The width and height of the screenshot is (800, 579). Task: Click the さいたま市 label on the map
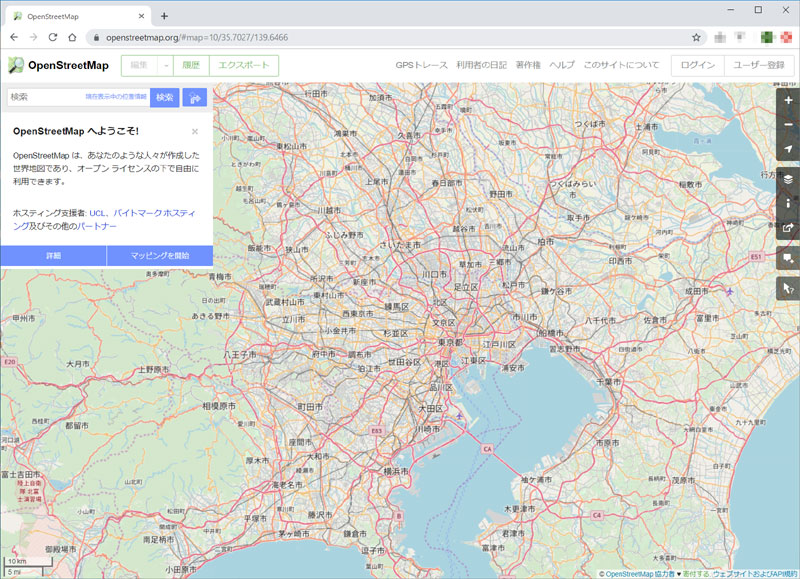pos(400,245)
